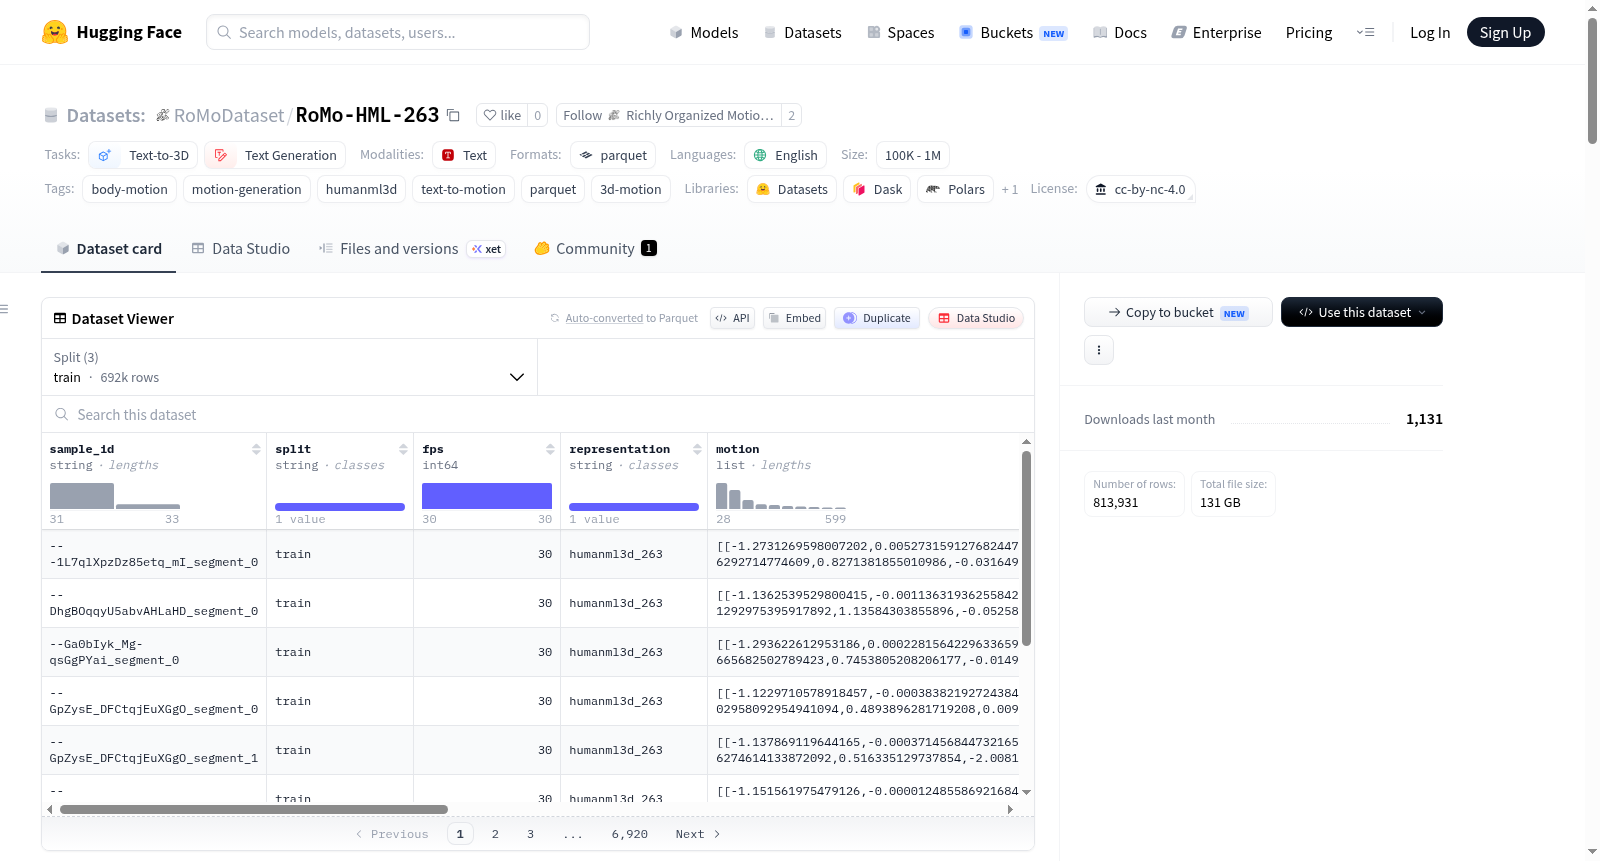Click the Sign Up button
Image resolution: width=1600 pixels, height=861 pixels.
click(x=1506, y=32)
